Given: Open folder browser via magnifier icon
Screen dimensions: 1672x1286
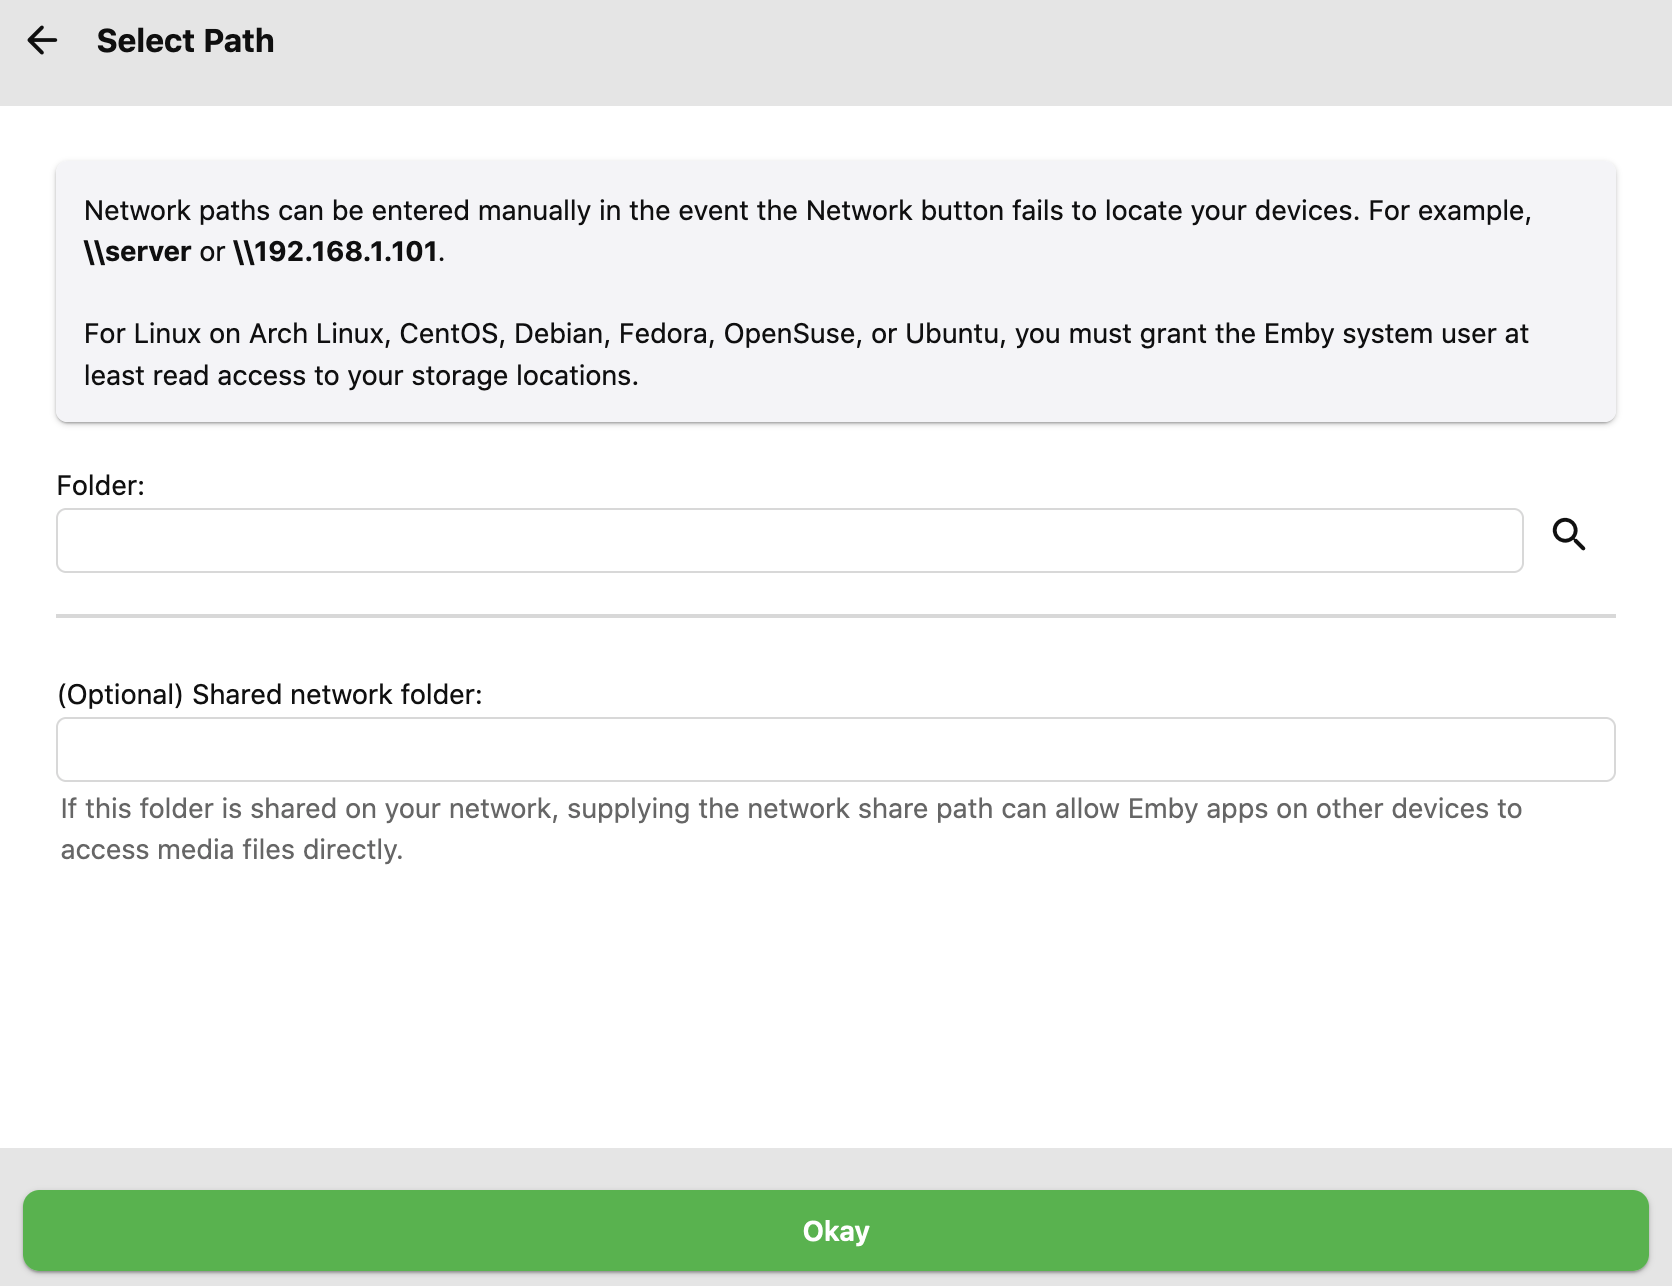Looking at the screenshot, I should coord(1568,535).
